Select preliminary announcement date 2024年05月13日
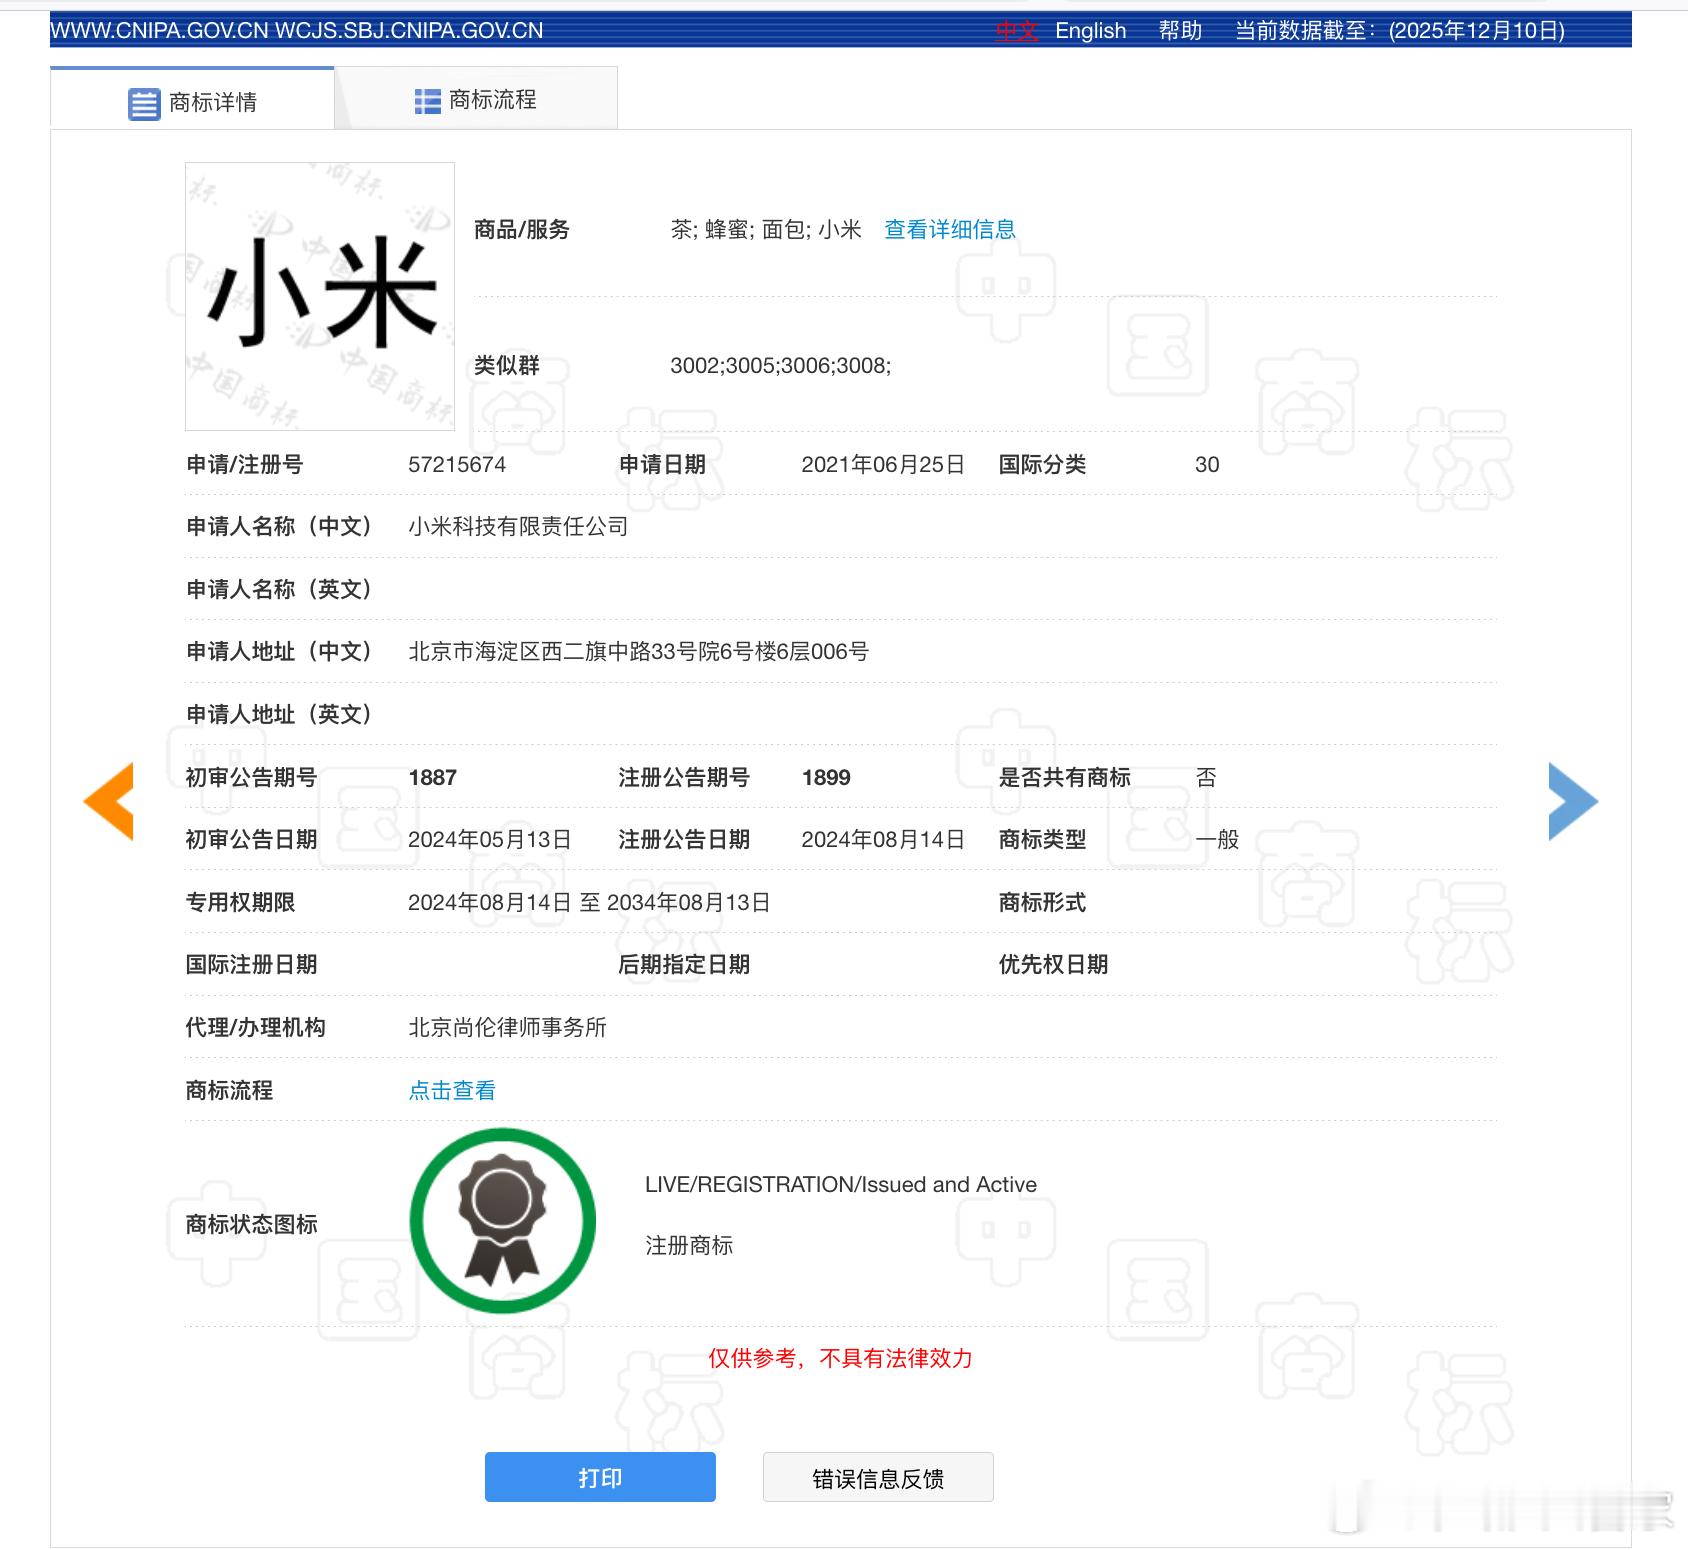1688x1550 pixels. (490, 840)
